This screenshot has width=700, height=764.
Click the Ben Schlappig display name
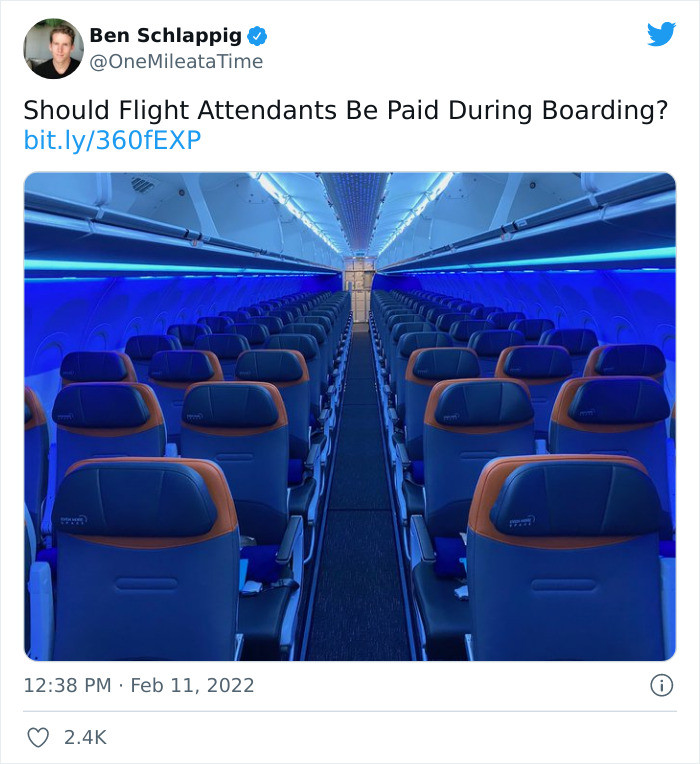click(165, 36)
